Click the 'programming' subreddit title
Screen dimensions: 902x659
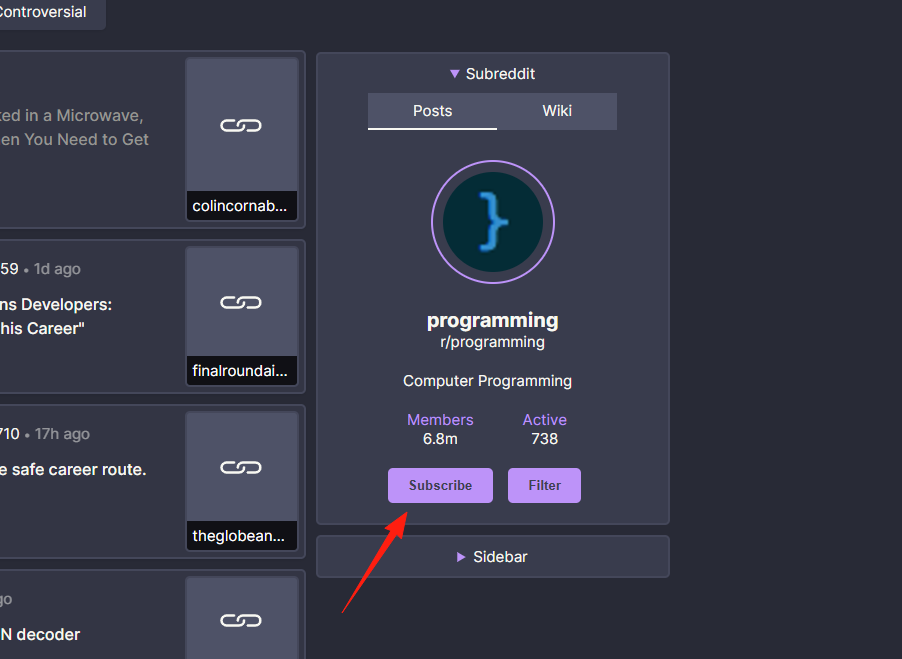(492, 320)
